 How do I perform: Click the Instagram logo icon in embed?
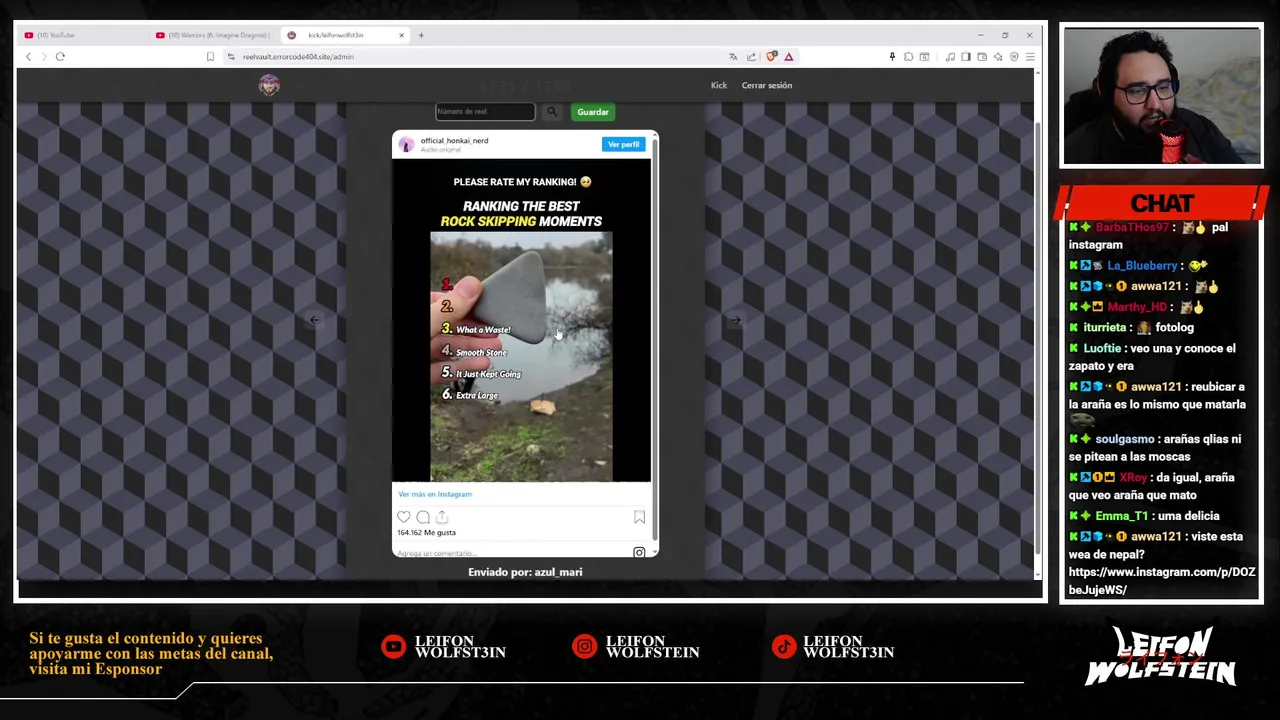coord(639,552)
